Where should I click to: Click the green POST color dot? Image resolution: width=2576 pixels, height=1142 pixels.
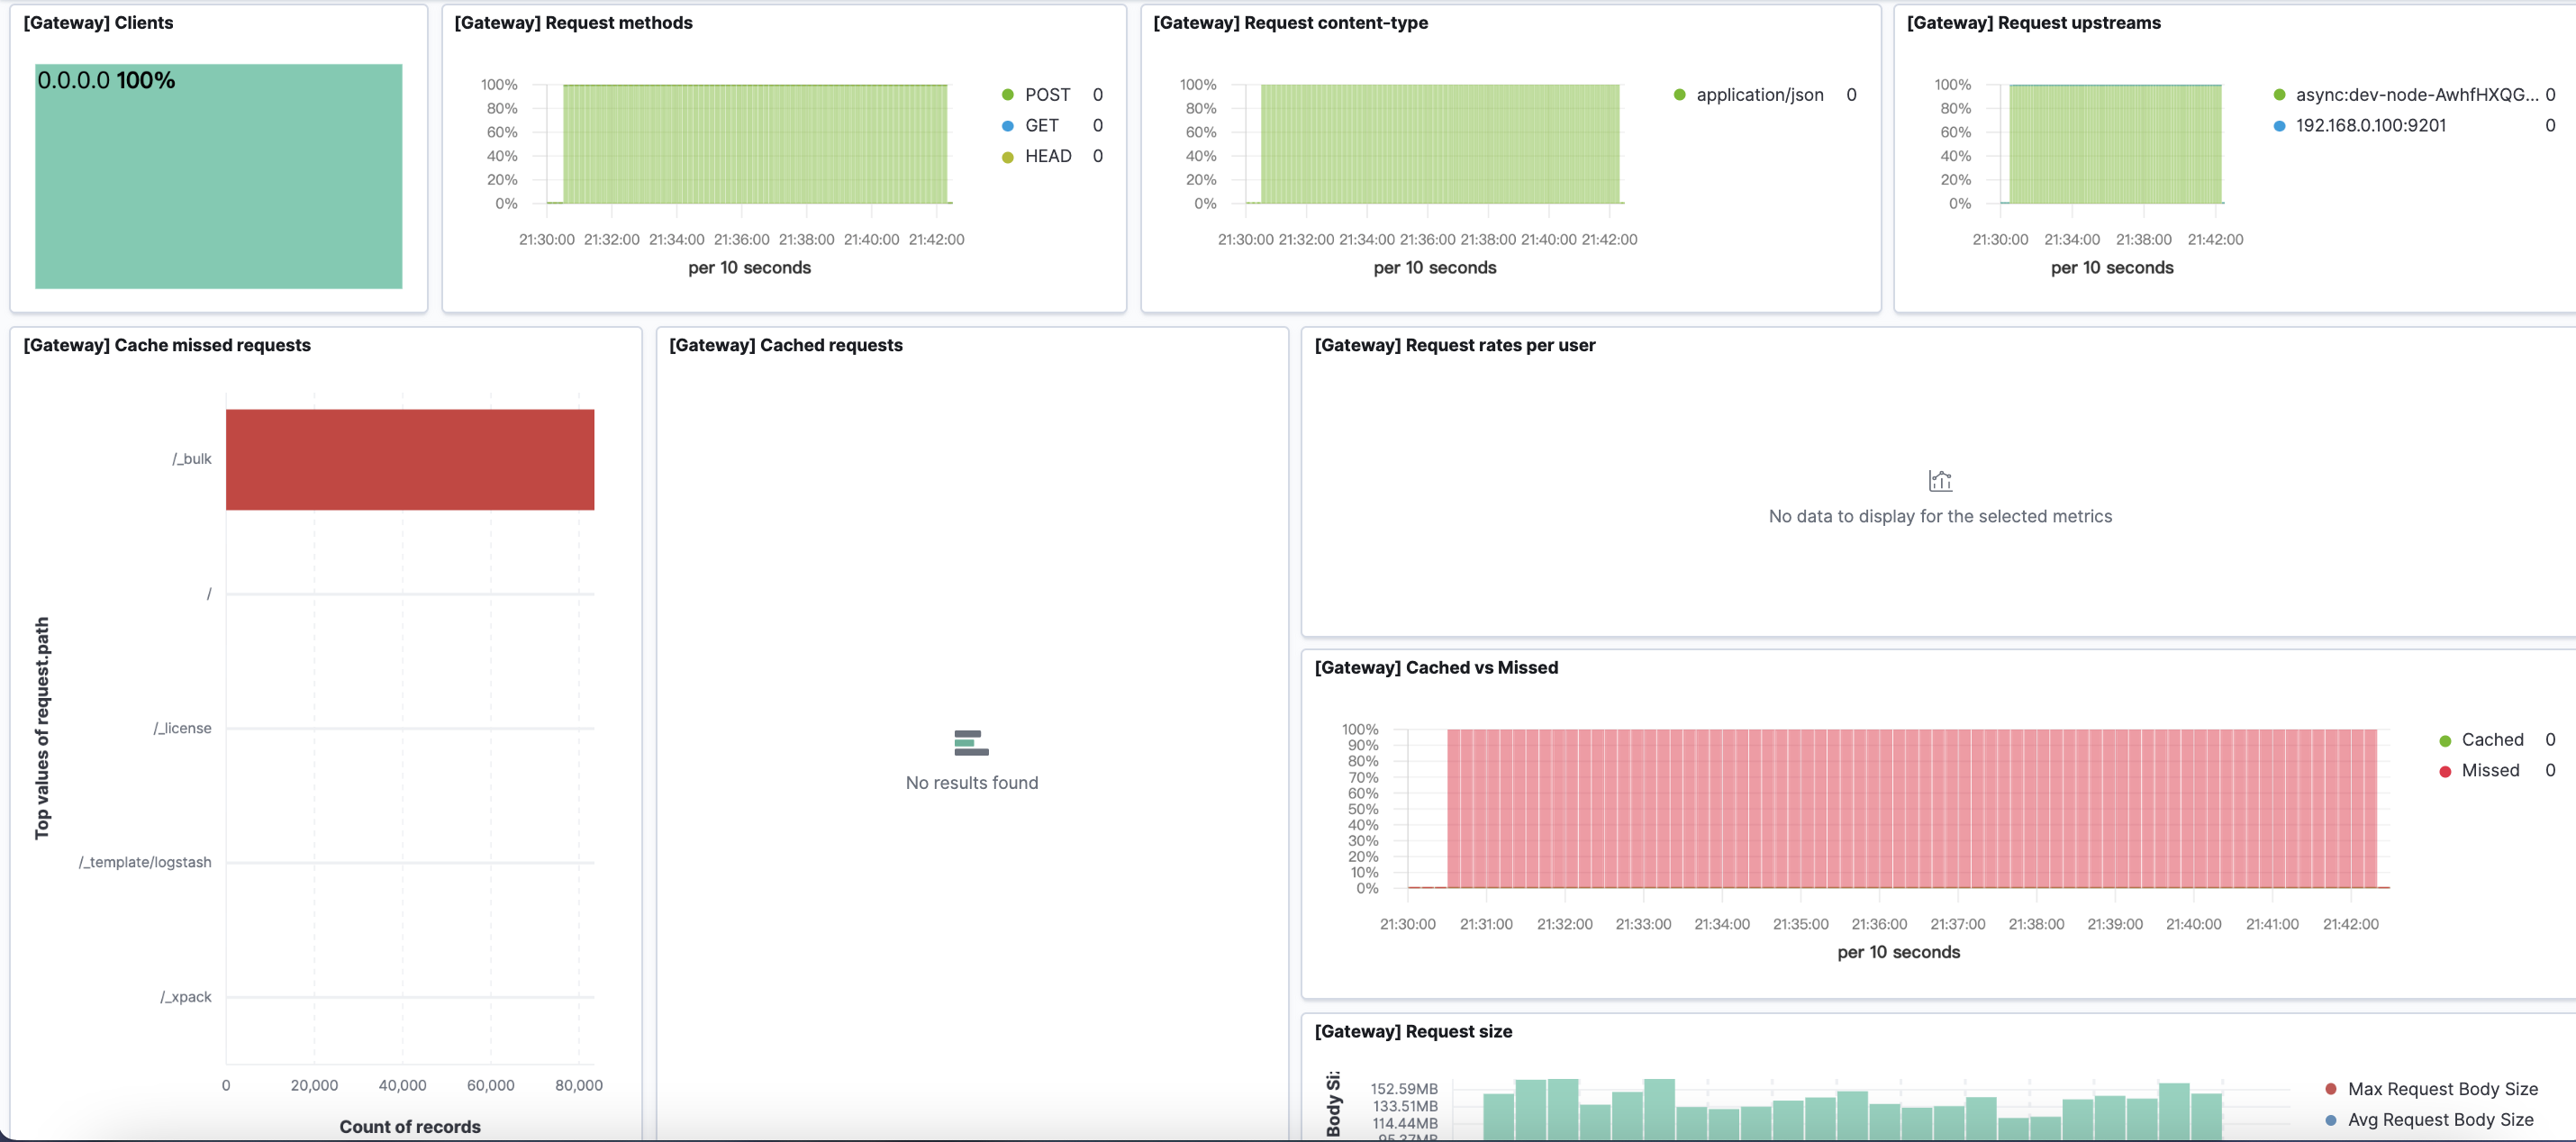point(1007,95)
